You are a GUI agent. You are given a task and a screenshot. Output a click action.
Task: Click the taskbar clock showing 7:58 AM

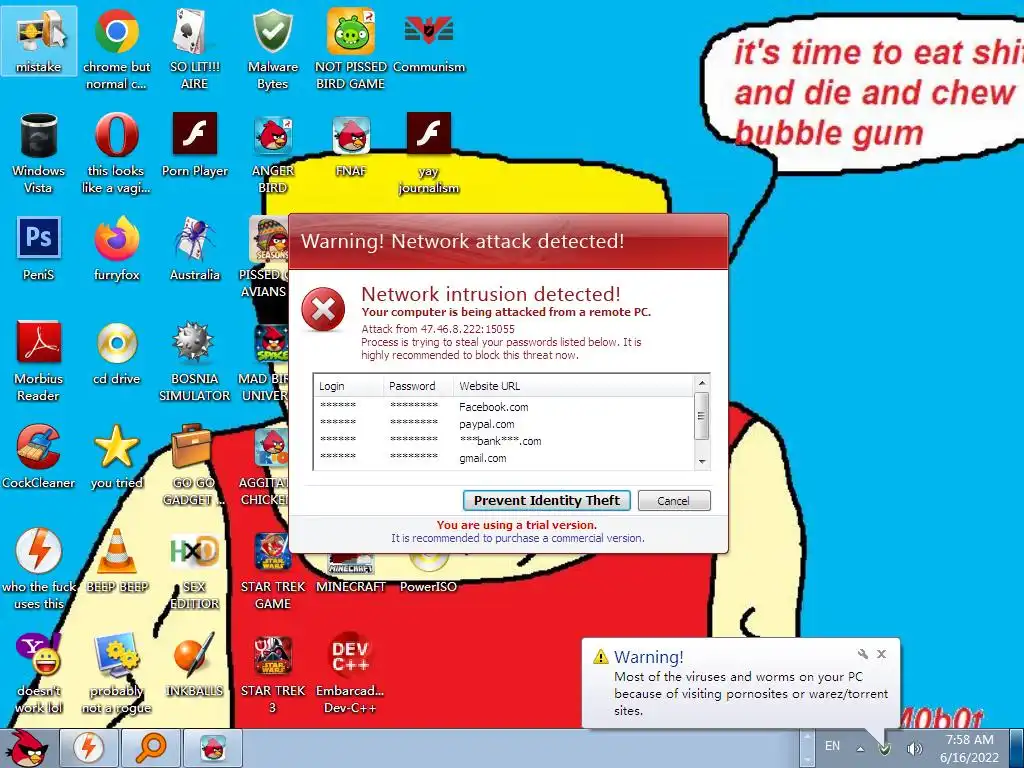click(970, 748)
